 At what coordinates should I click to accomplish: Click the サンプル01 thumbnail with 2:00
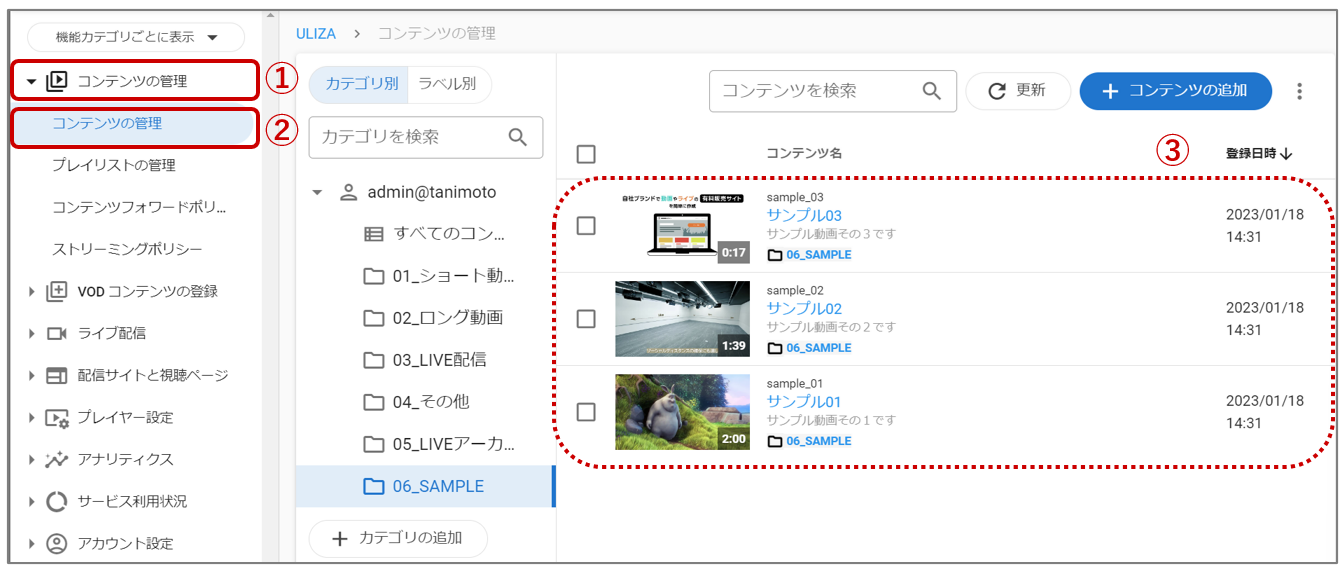(682, 412)
